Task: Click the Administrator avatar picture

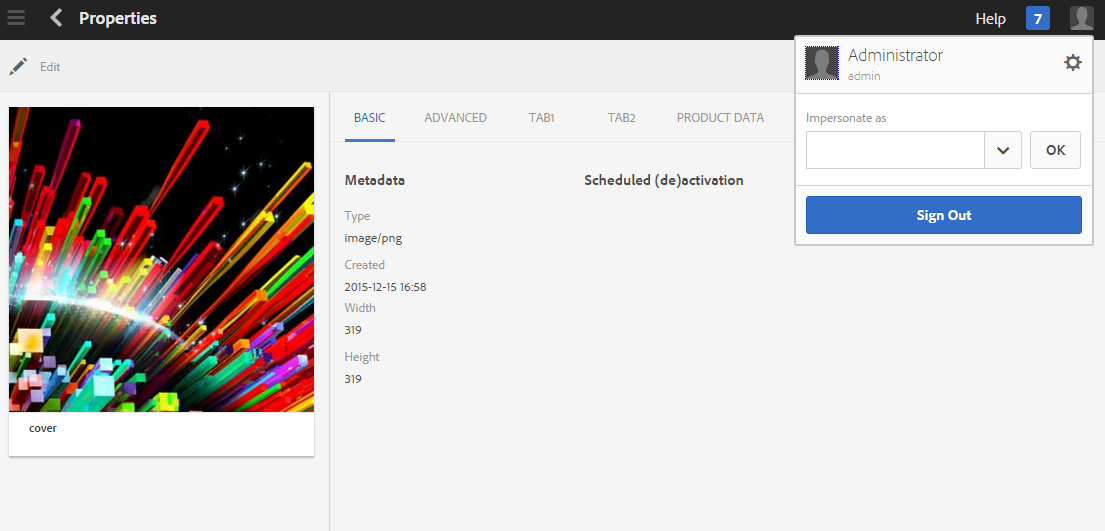Action: coord(822,63)
